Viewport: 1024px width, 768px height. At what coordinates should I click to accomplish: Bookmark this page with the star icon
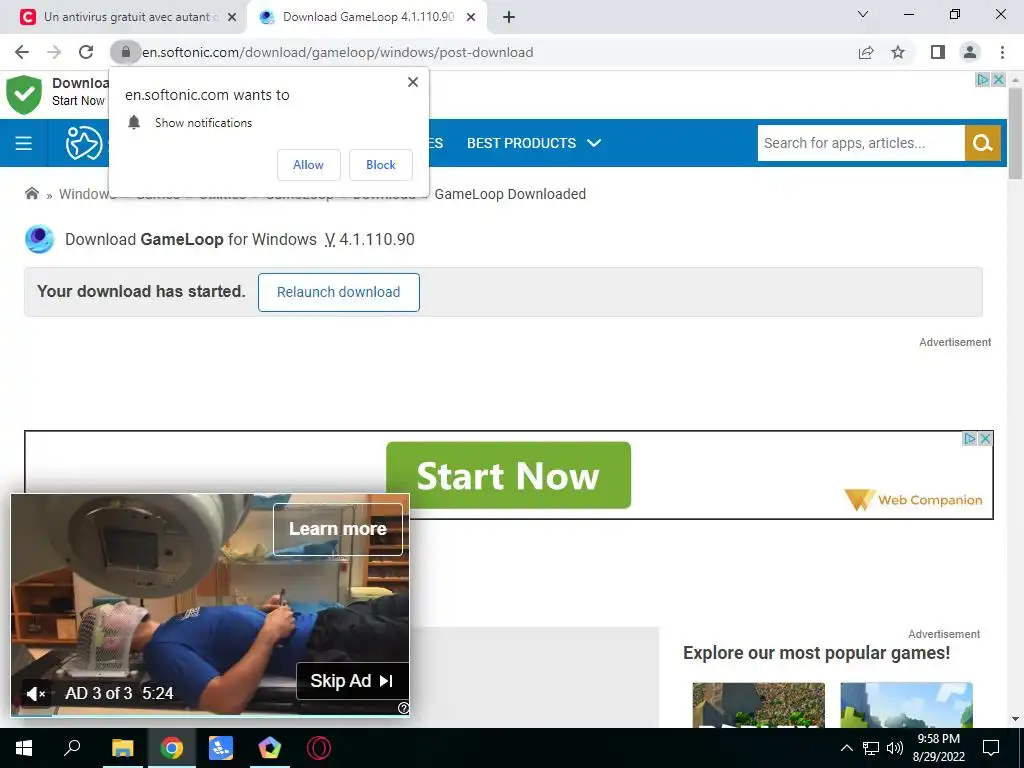[898, 52]
